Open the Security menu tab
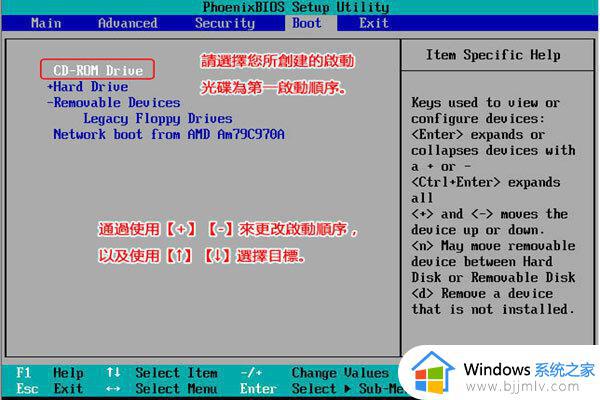This screenshot has width=600, height=400. 225,23
